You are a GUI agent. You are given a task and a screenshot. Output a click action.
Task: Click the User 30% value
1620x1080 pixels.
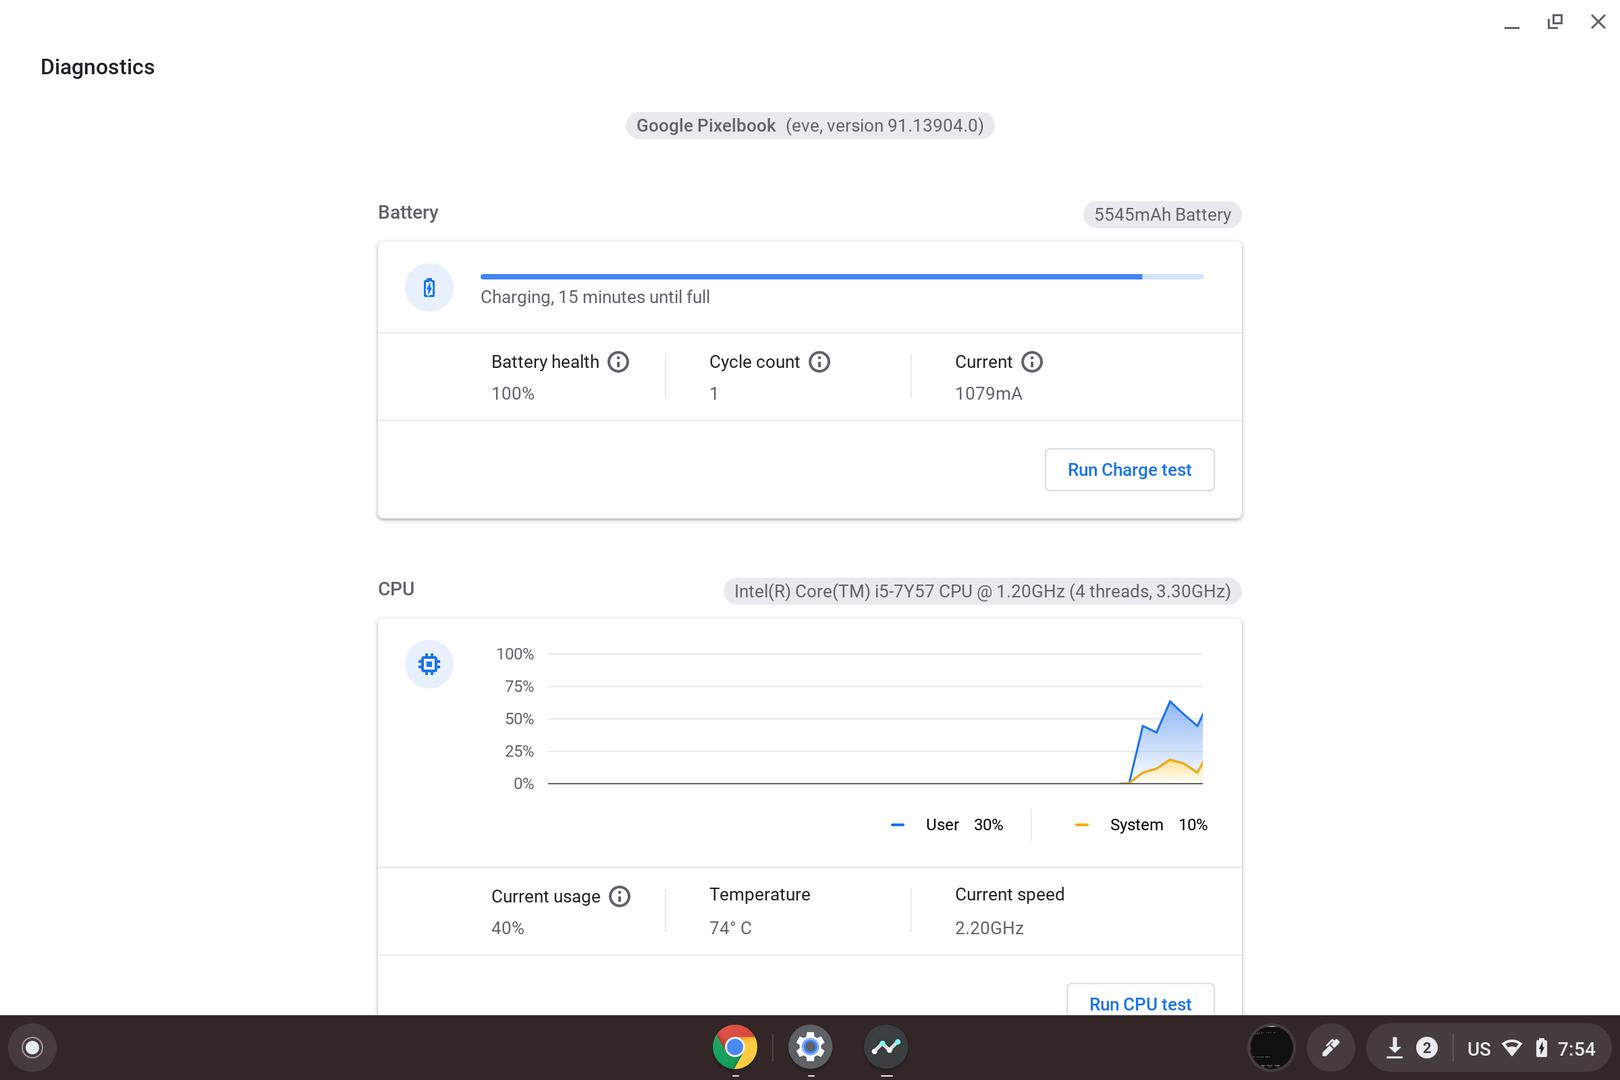pos(988,825)
